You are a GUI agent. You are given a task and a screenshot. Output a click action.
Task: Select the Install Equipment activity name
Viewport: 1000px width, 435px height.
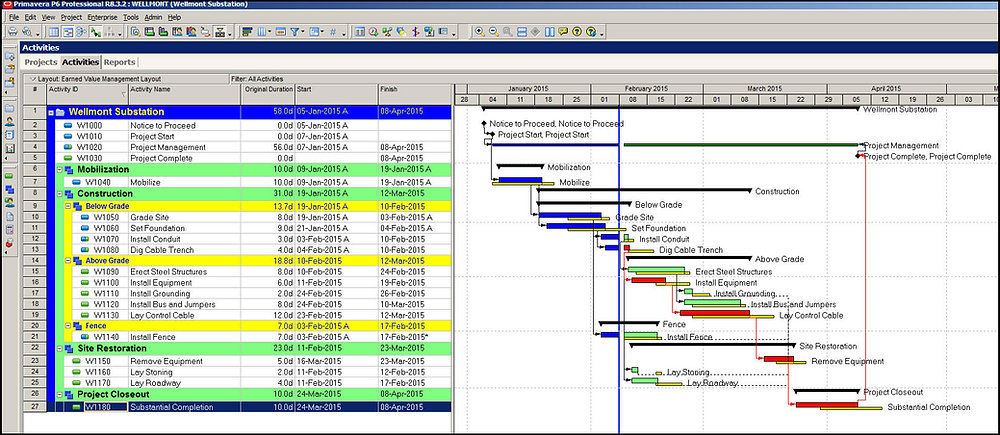161,283
